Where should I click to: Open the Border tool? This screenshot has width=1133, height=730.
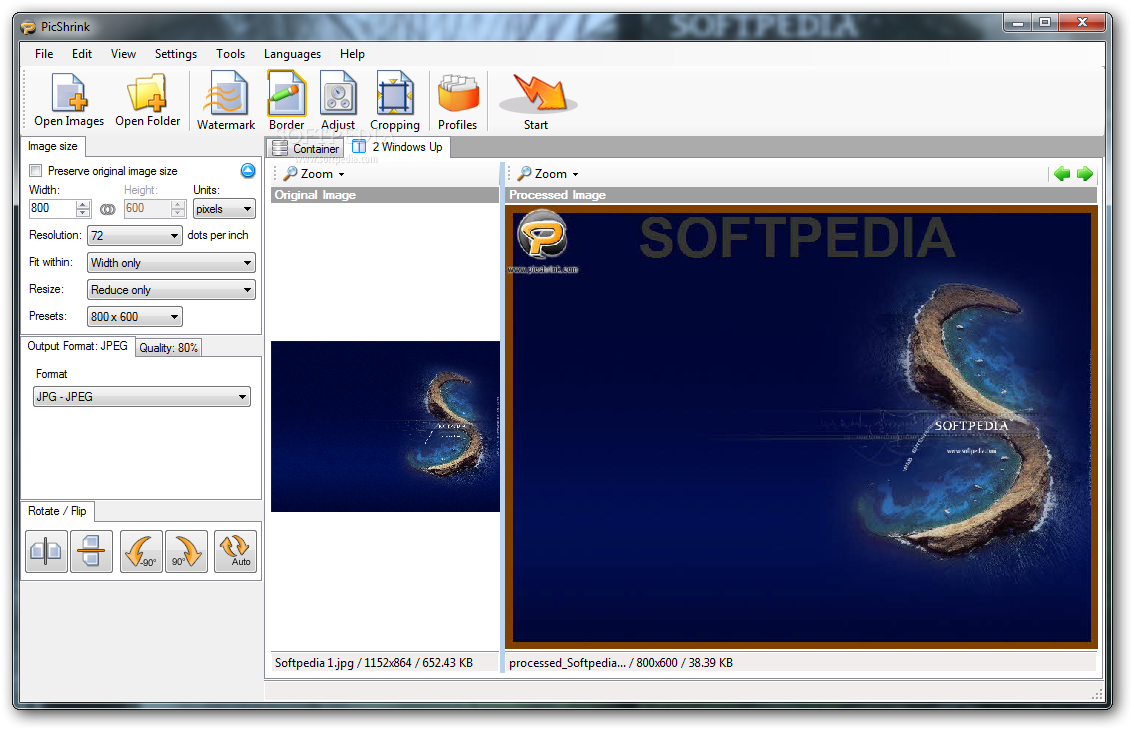point(287,101)
